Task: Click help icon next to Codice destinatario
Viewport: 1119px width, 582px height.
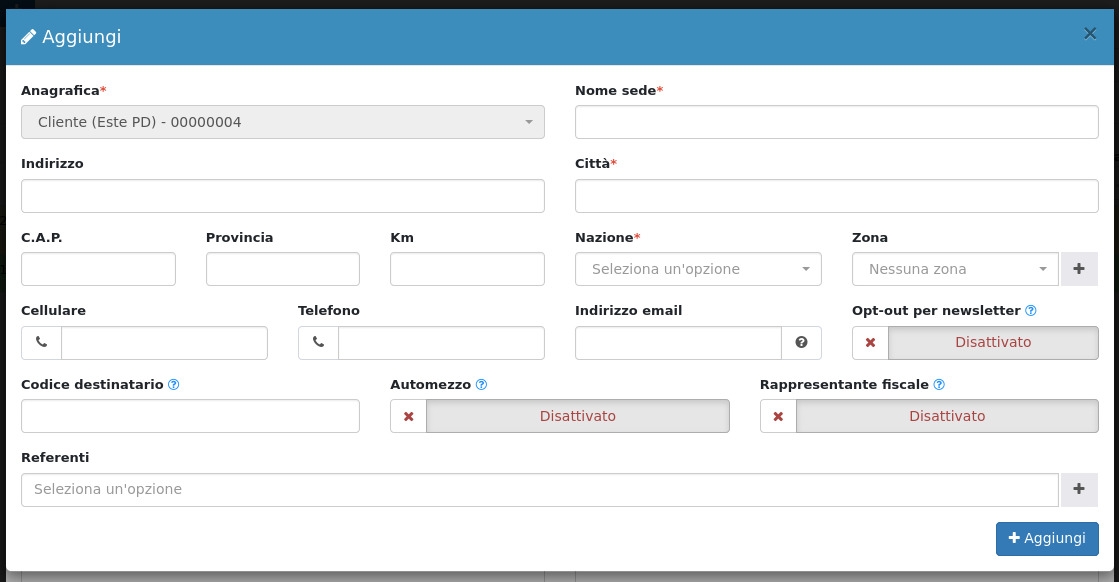Action: click(174, 384)
